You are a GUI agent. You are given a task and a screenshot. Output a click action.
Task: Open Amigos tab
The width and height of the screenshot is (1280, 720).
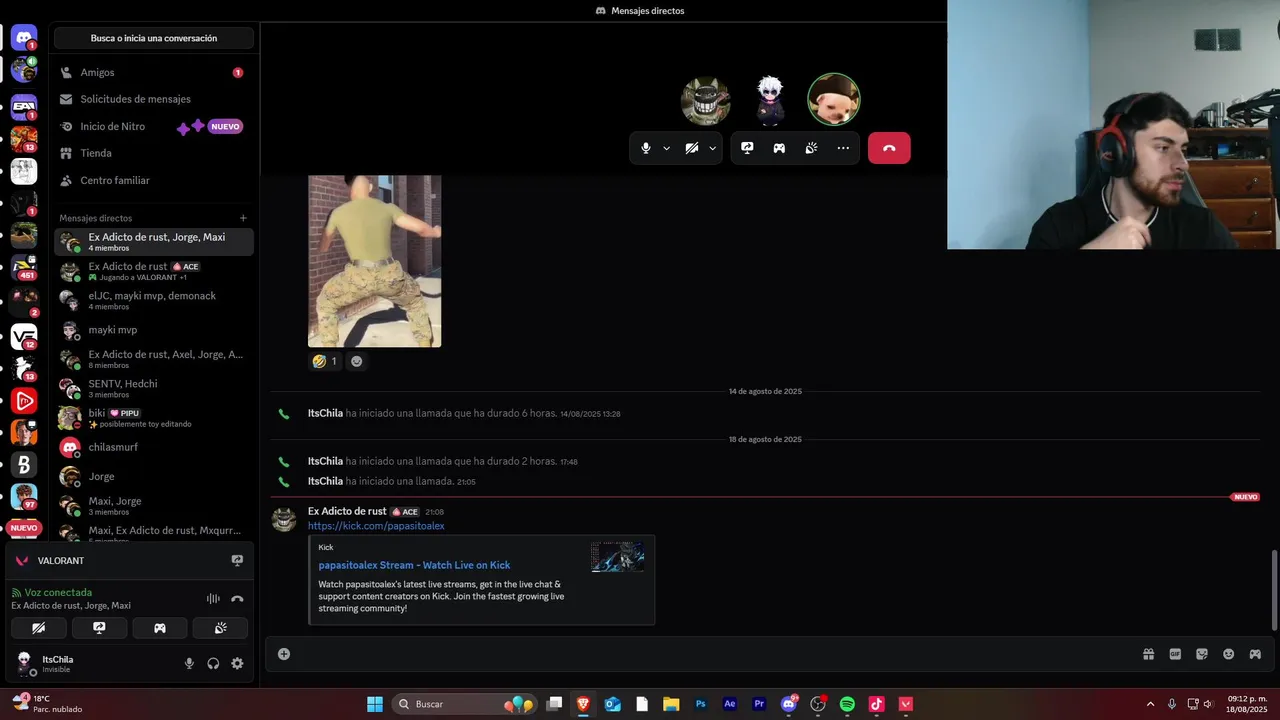coord(154,72)
